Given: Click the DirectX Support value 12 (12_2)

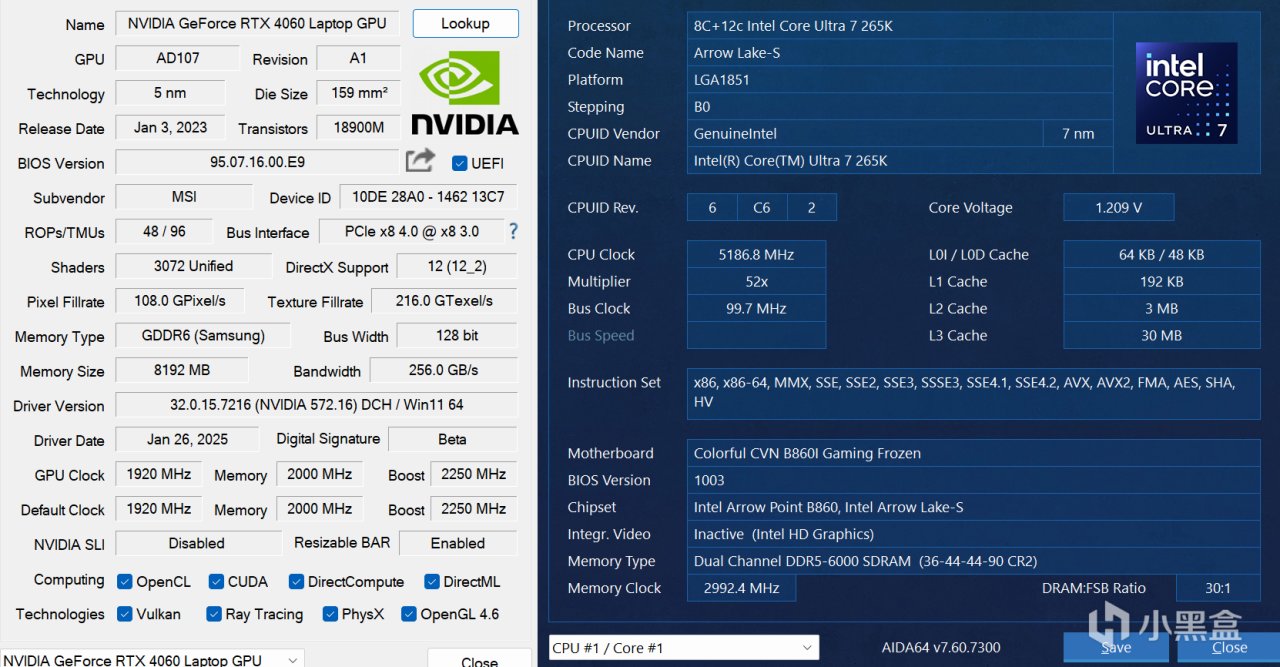Looking at the screenshot, I should point(457,266).
